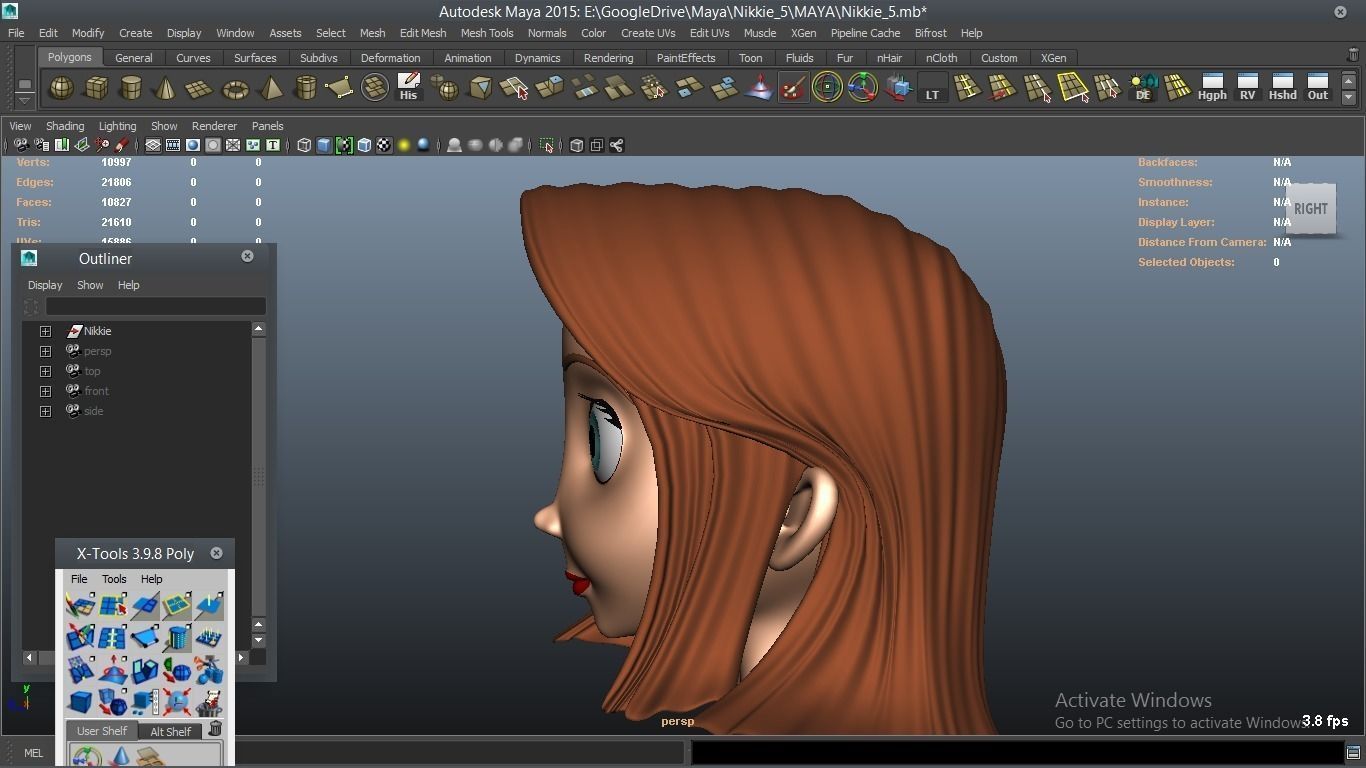Open the Mesh Tools menu
The image size is (1366, 768).
click(487, 33)
